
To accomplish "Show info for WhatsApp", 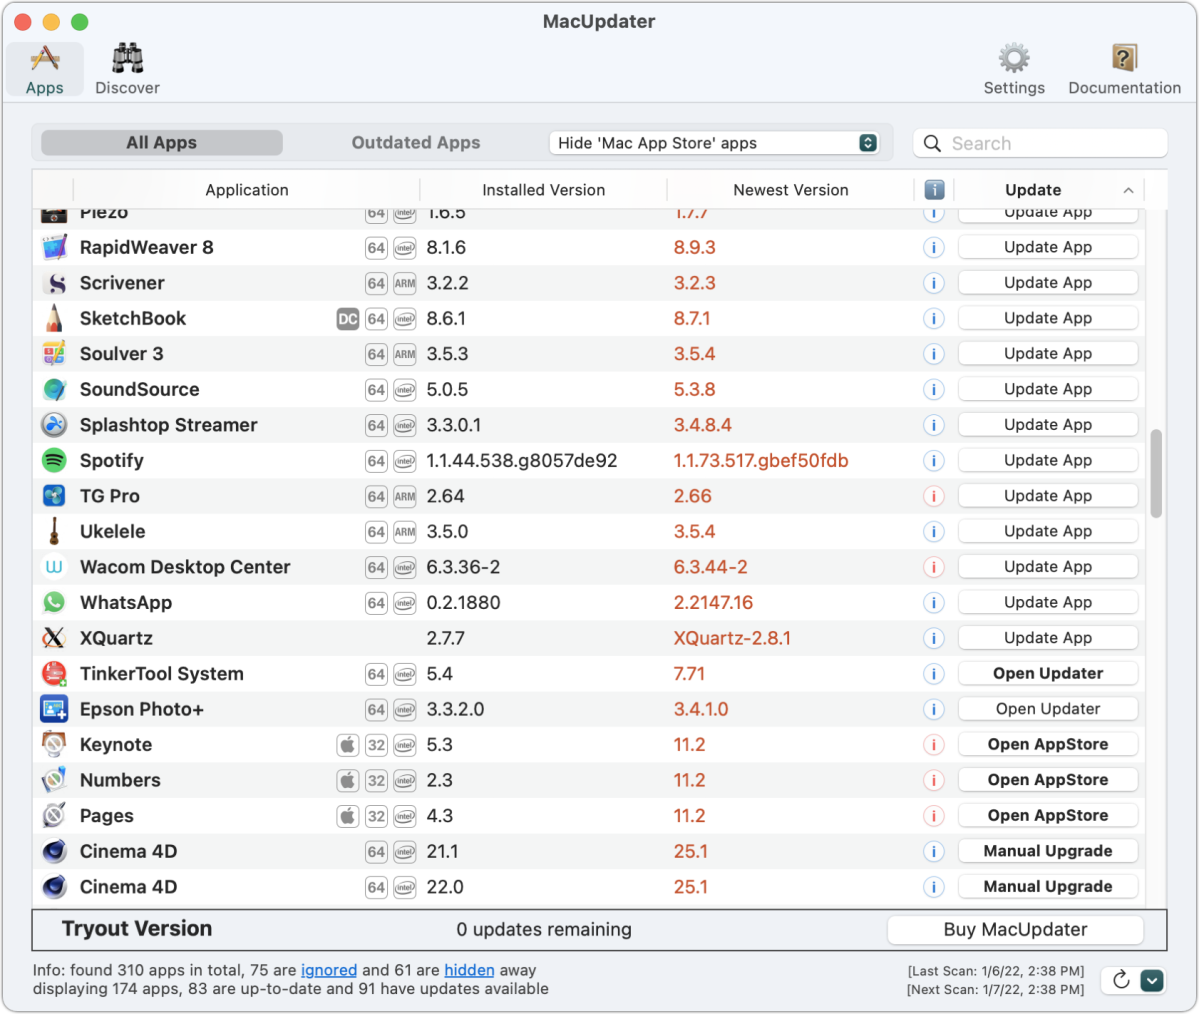I will 934,603.
